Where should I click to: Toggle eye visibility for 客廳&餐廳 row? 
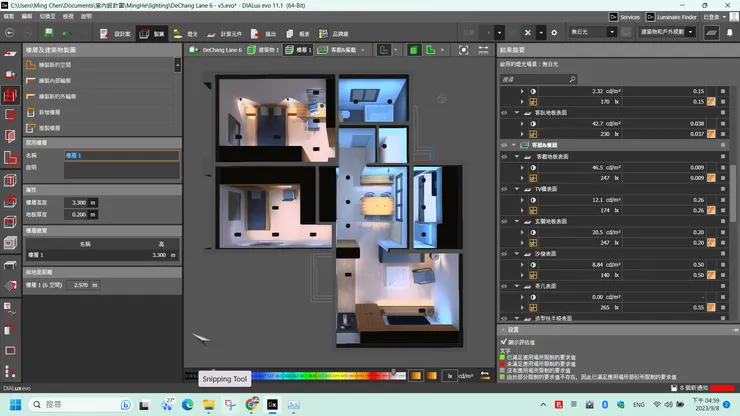[504, 145]
